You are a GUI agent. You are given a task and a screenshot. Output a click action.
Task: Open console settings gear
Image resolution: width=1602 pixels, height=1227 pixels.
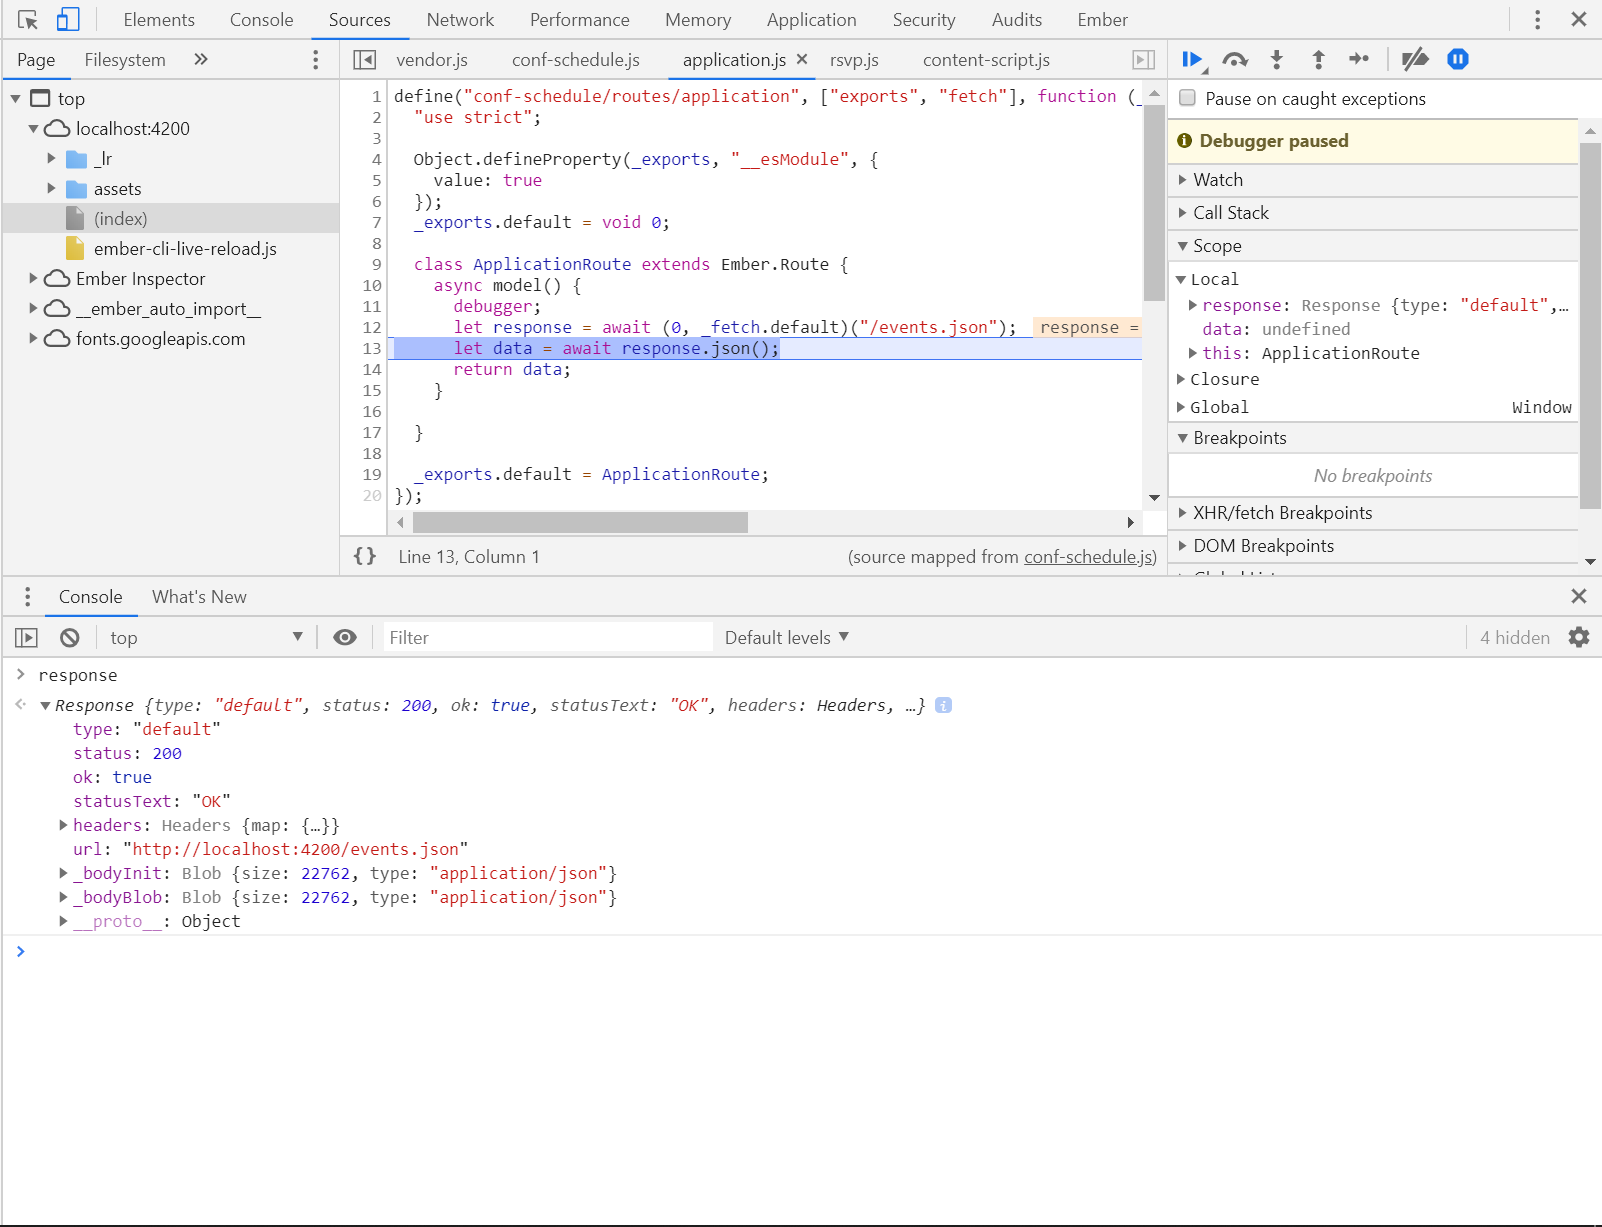(x=1579, y=638)
